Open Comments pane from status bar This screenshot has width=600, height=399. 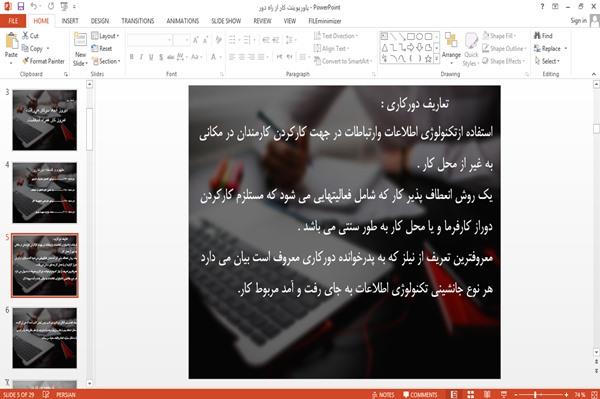[420, 395]
